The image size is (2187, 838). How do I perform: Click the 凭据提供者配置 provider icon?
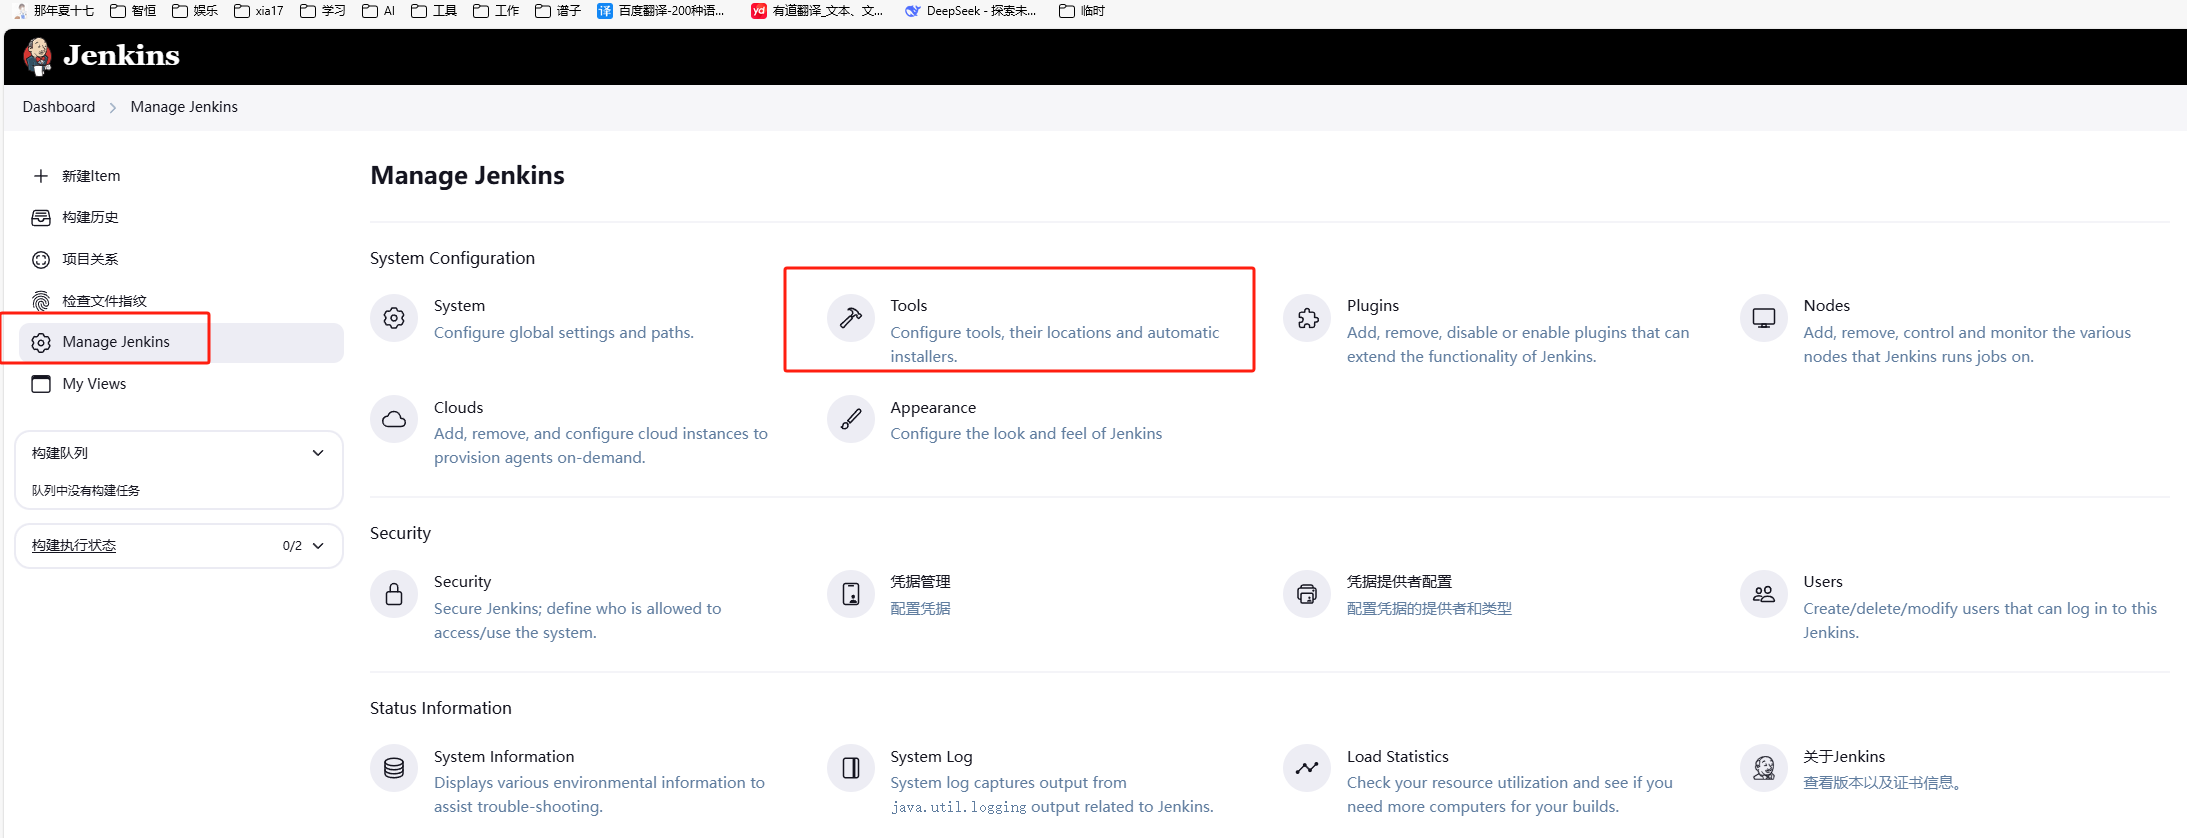1307,594
